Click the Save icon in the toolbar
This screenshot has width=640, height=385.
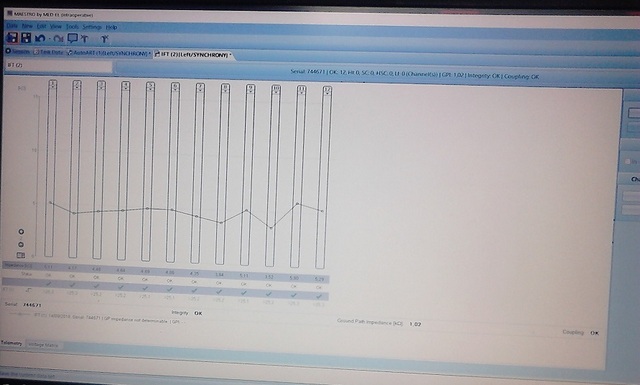pyautogui.click(x=12, y=38)
